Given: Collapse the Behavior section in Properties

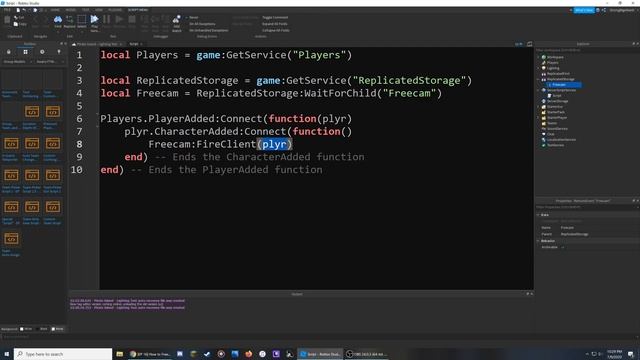Looking at the screenshot, I should pos(538,241).
